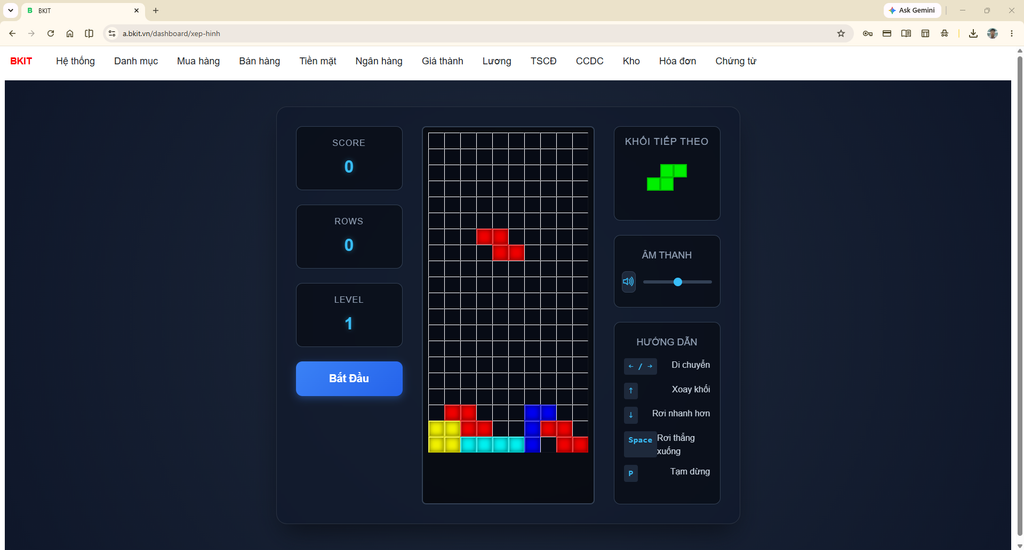Click the Space key hint
This screenshot has height=550, width=1024.
tap(640, 444)
